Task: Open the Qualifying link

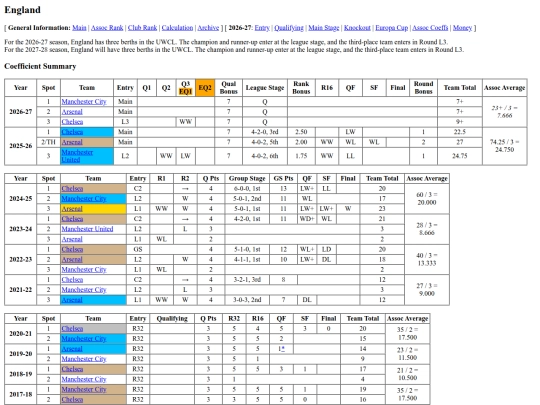Action: (289, 28)
